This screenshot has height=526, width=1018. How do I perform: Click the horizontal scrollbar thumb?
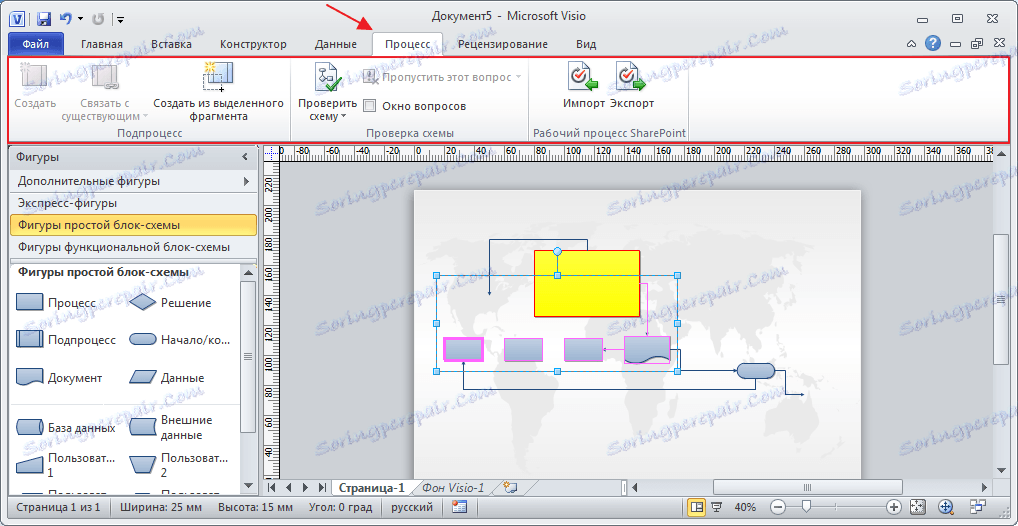click(808, 487)
